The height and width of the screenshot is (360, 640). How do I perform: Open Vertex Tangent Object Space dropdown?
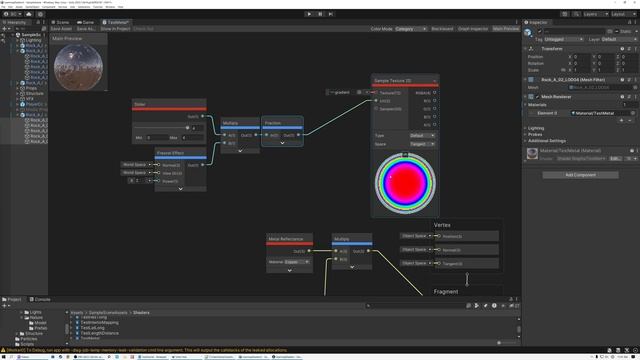tap(416, 263)
